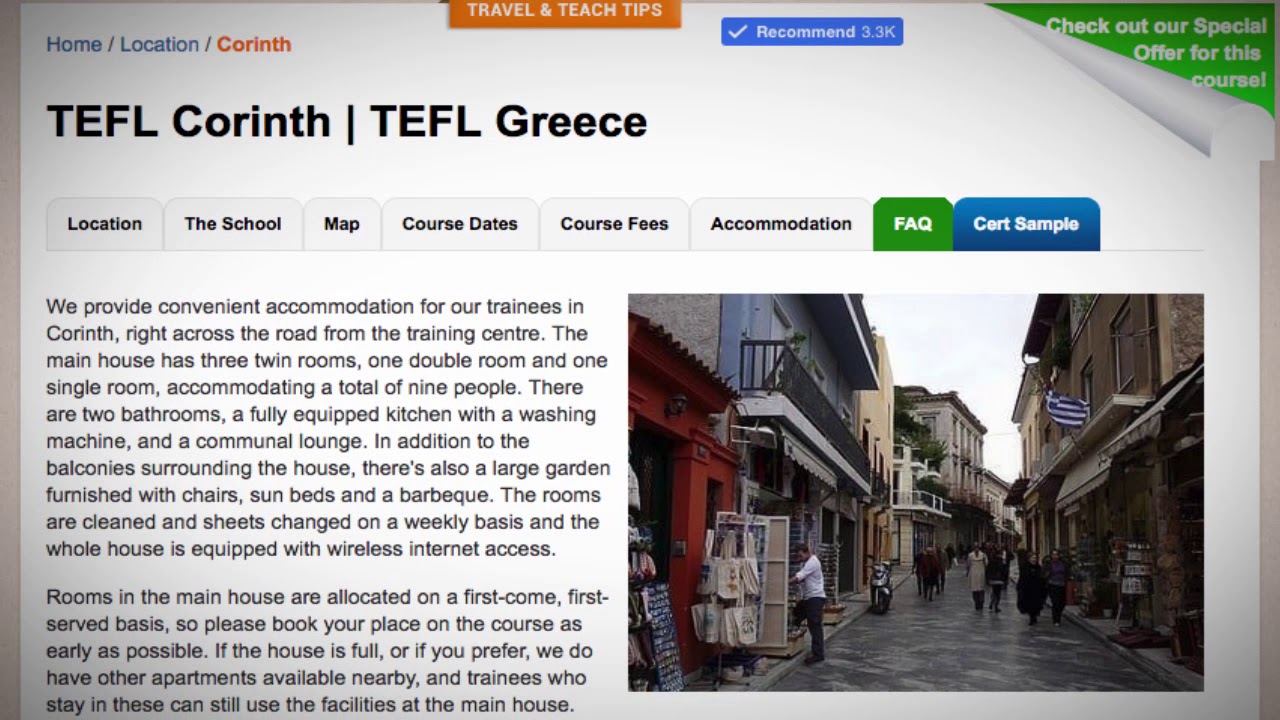Open the Corinth street photo

[x=915, y=492]
